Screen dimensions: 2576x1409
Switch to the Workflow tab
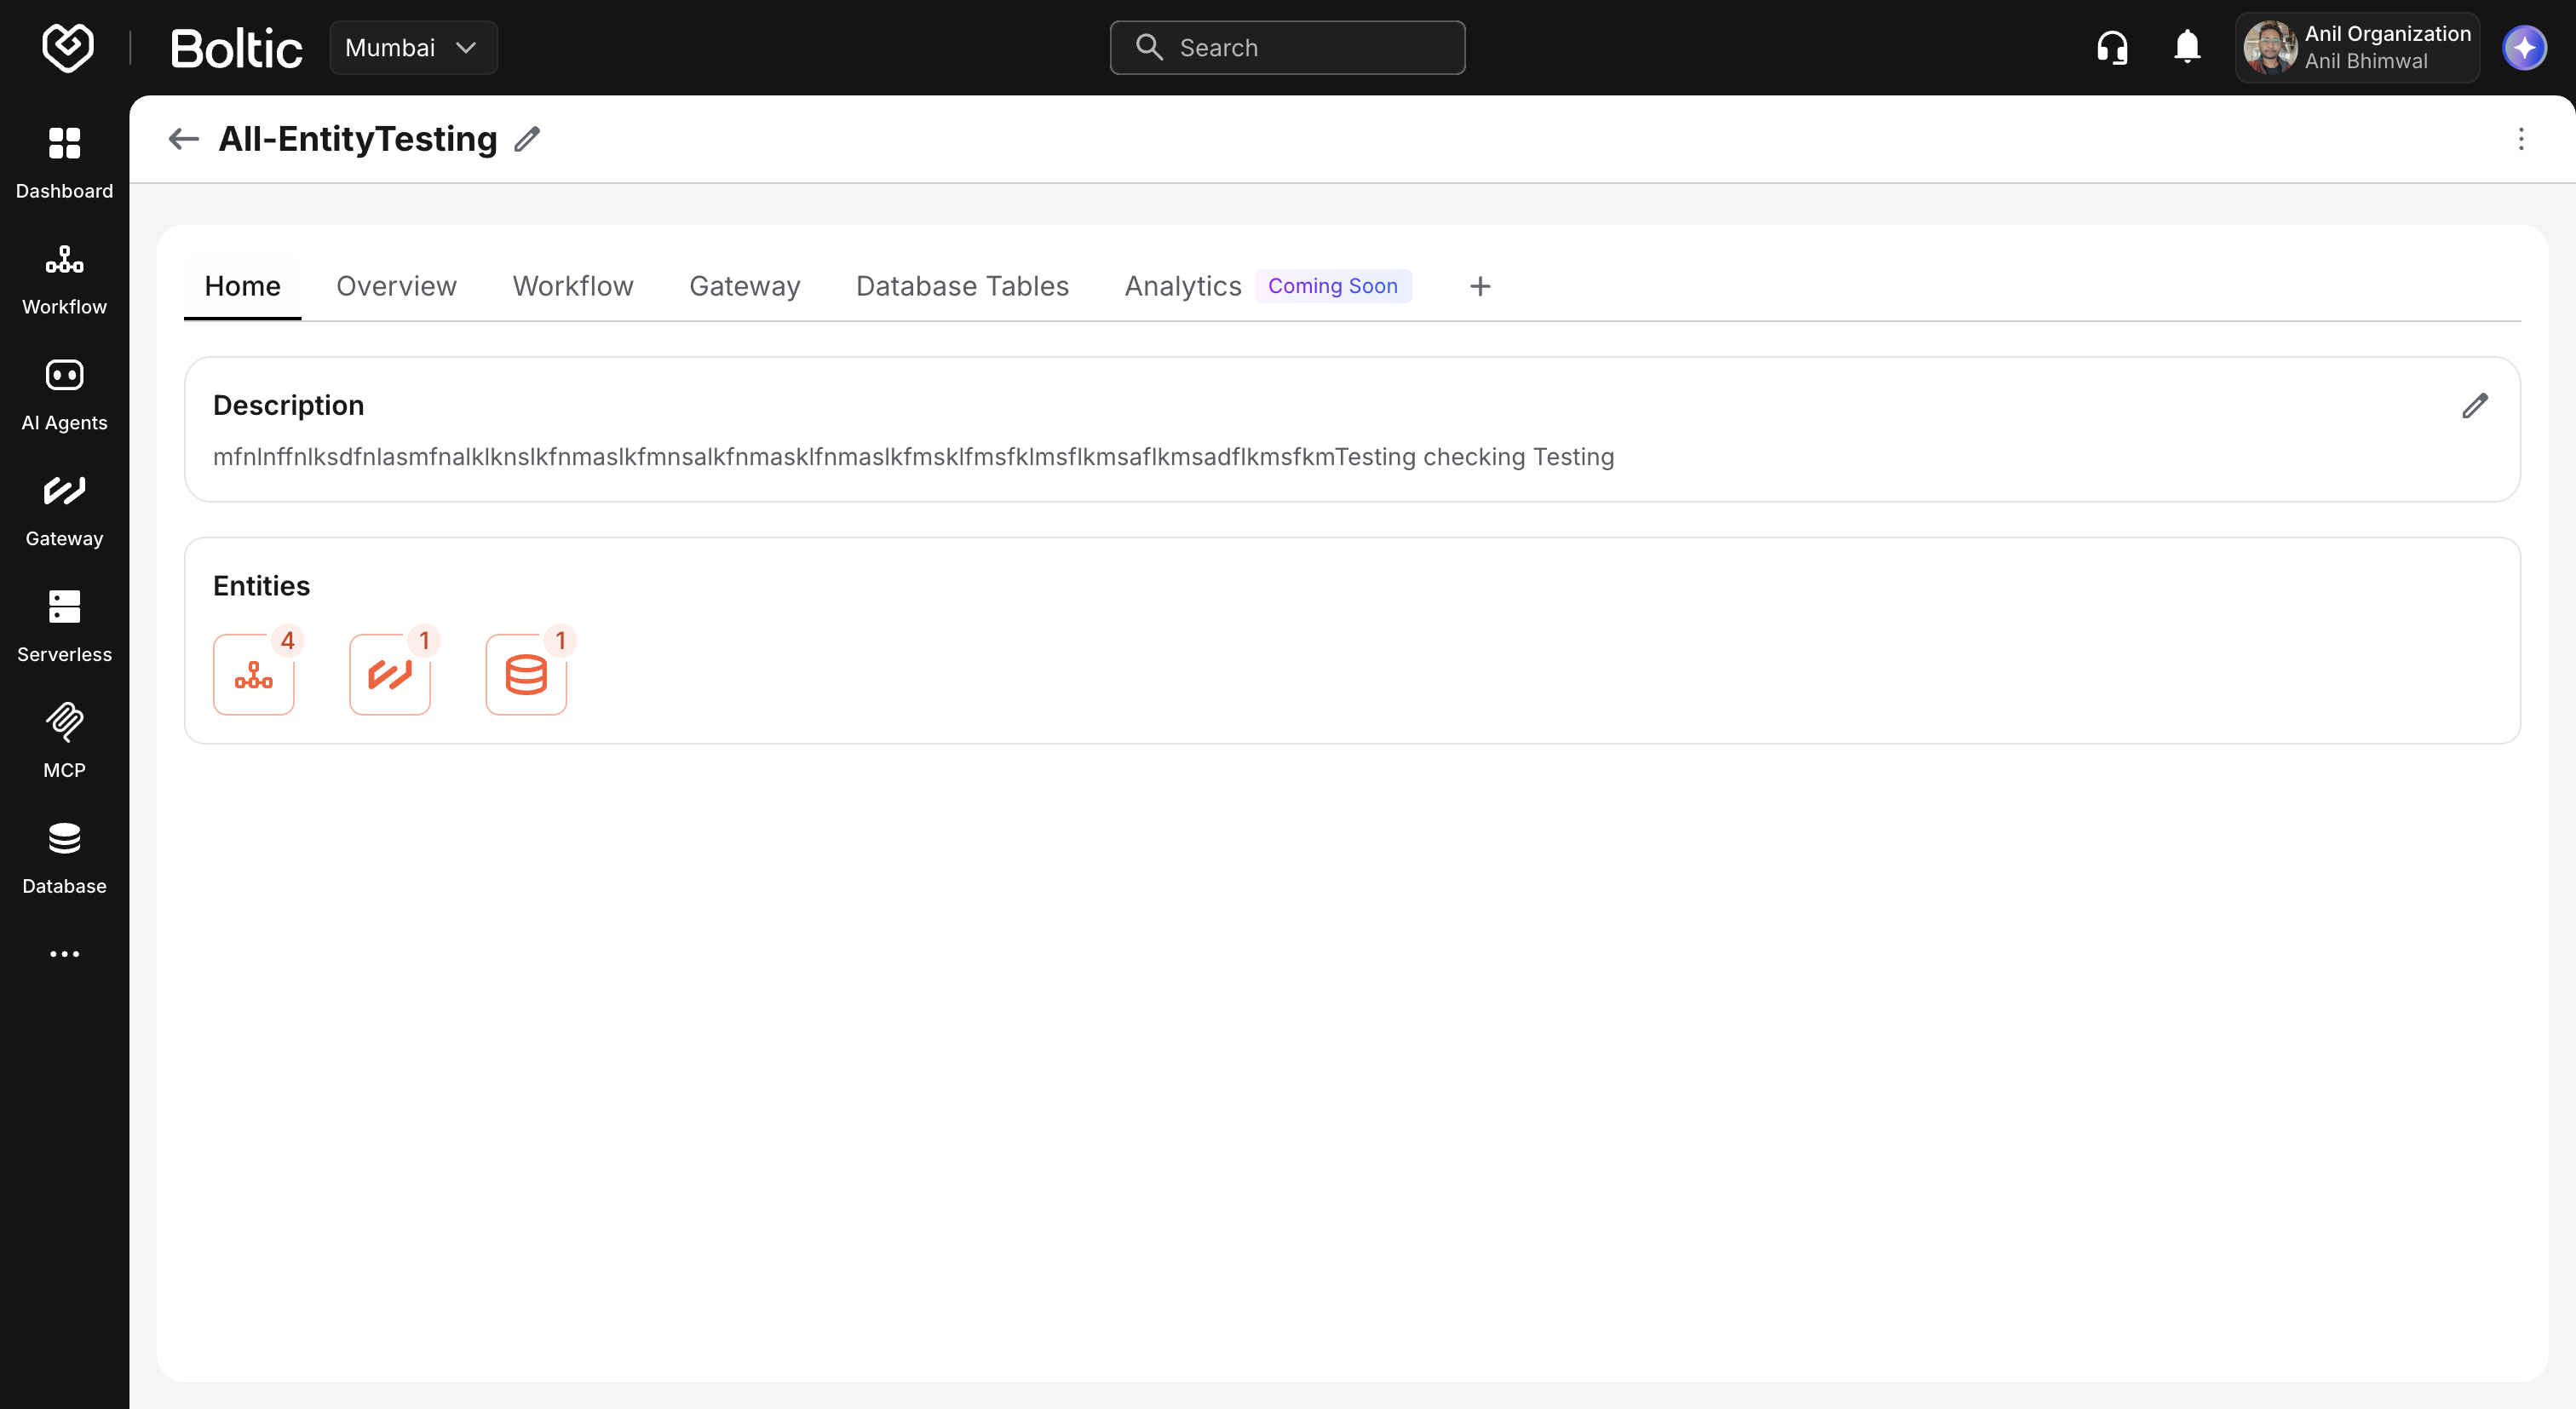573,286
